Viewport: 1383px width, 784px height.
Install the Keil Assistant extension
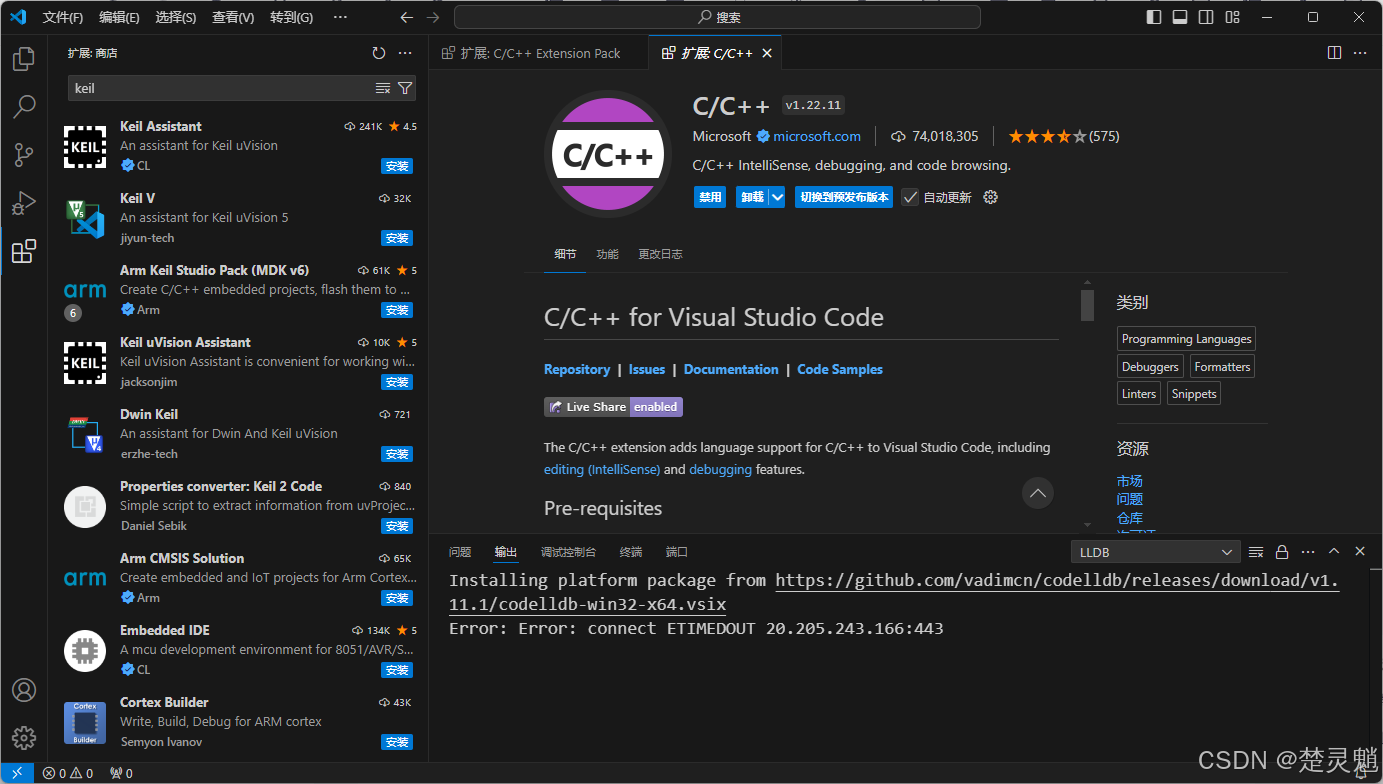click(397, 166)
